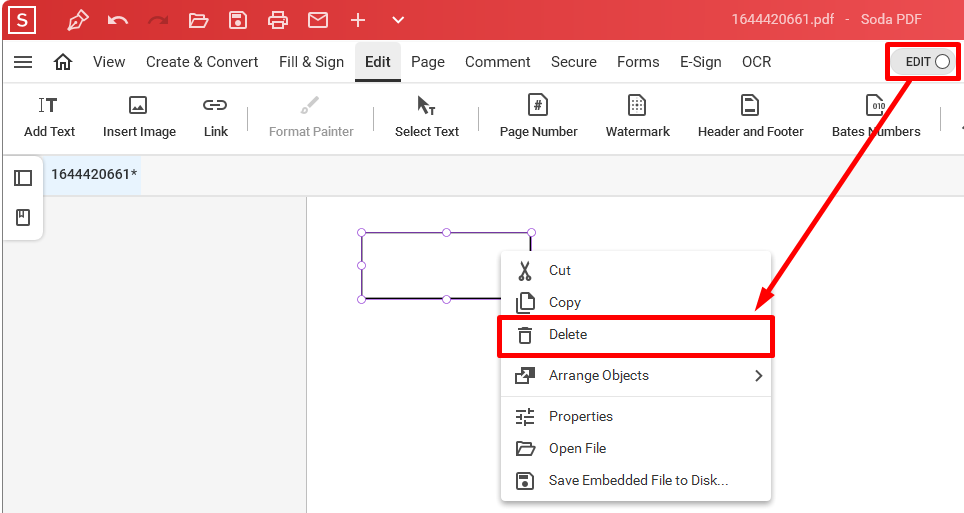This screenshot has width=964, height=513.
Task: Show the bookmarks panel
Action: click(23, 217)
